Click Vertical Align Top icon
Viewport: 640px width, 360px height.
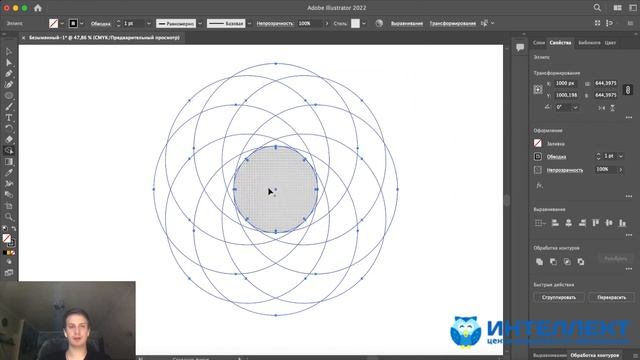pyautogui.click(x=596, y=223)
